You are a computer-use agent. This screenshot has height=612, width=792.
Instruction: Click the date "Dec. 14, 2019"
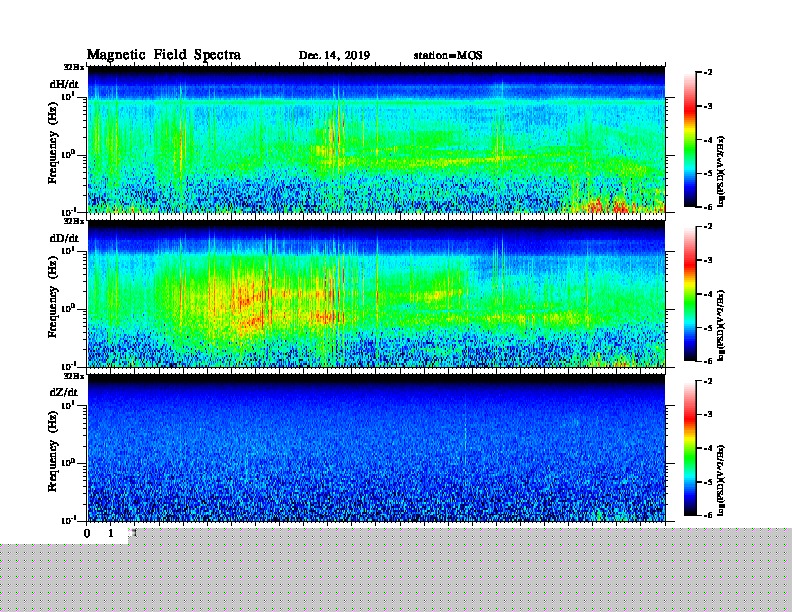pyautogui.click(x=334, y=56)
